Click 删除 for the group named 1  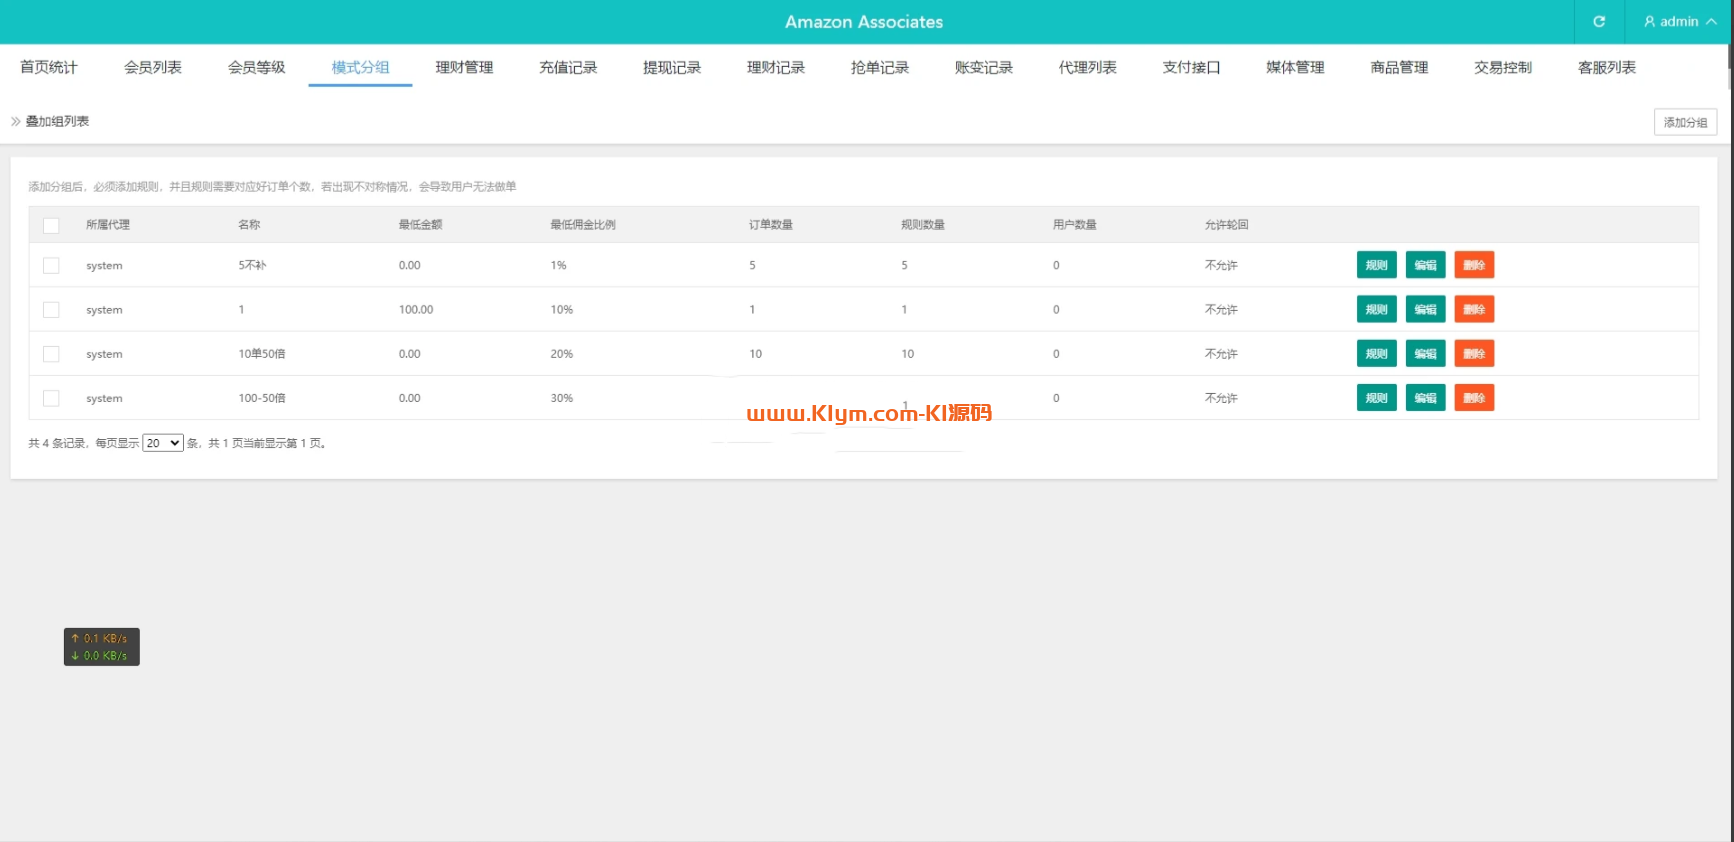(x=1474, y=310)
